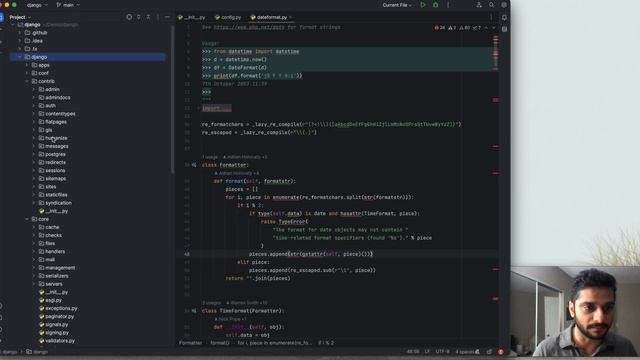The width and height of the screenshot is (640, 360).
Task: Open the main git branch dropdown
Action: tap(68, 5)
